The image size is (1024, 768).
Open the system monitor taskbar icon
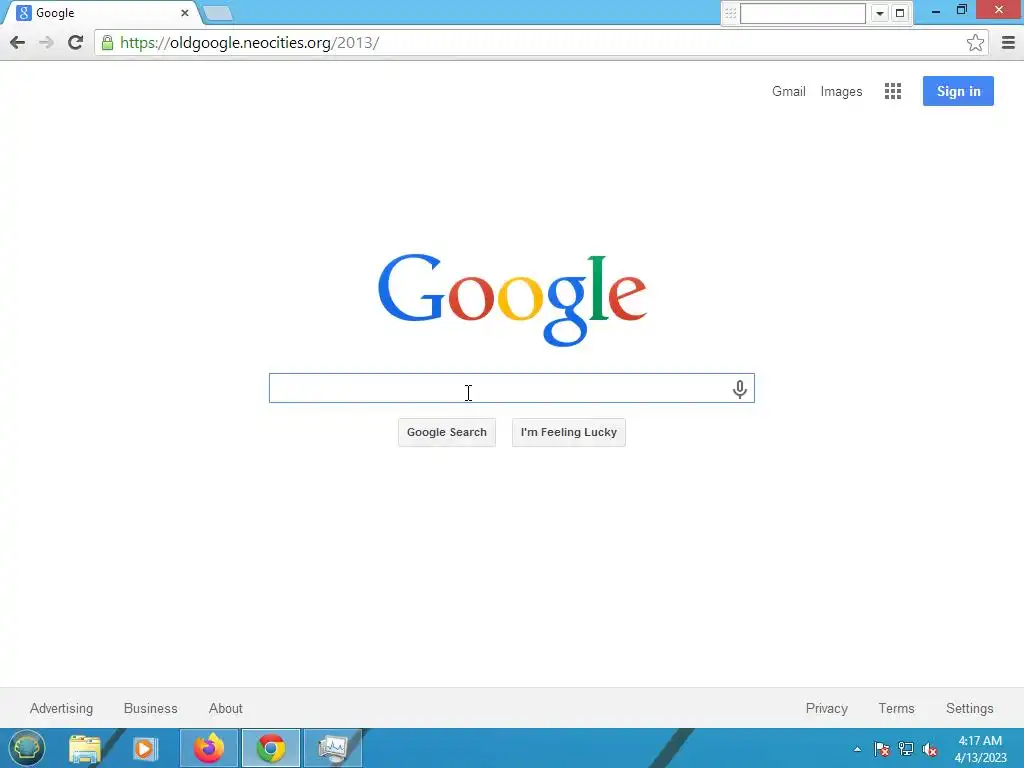333,748
